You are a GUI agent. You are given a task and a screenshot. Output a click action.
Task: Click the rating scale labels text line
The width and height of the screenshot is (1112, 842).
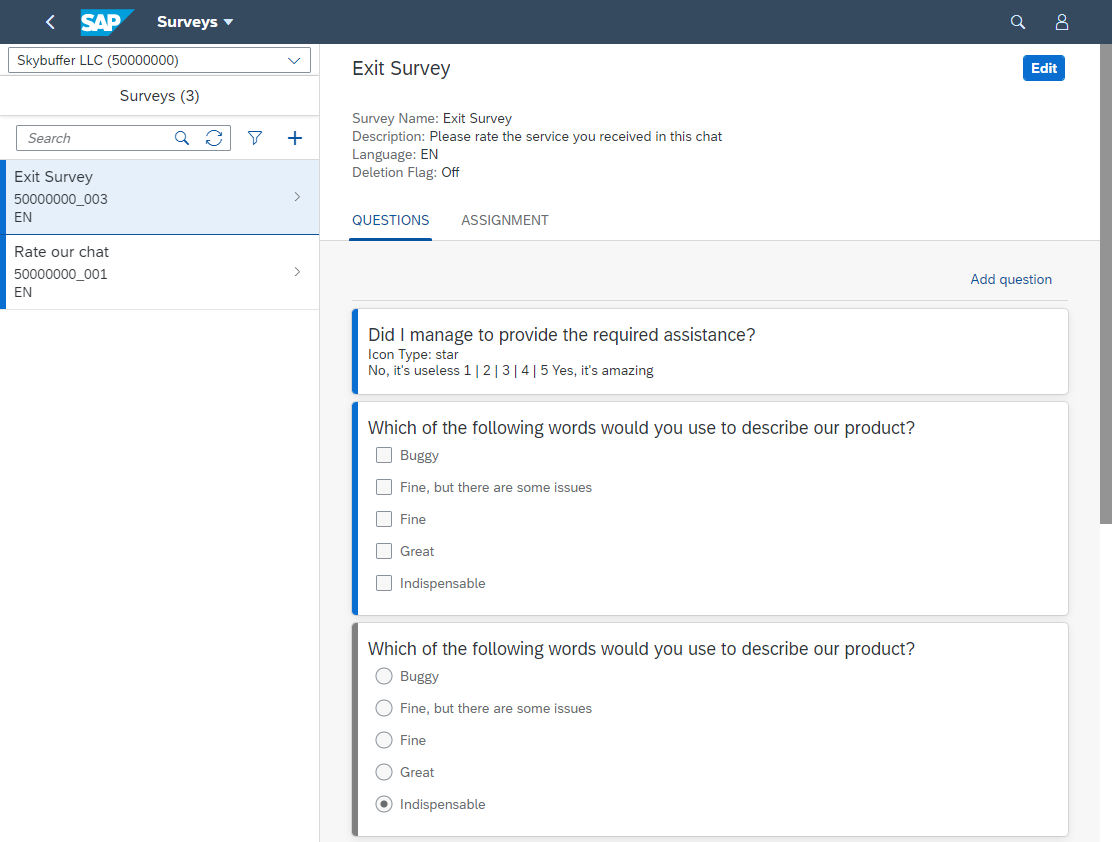[511, 370]
